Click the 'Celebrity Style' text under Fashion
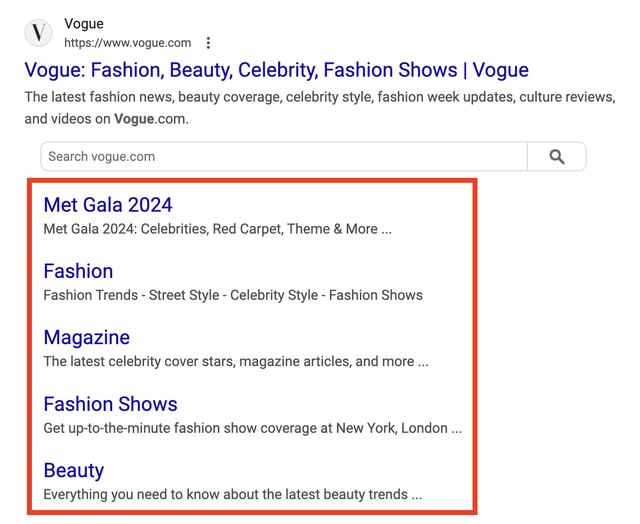Screen dimensions: 640x524 270,295
